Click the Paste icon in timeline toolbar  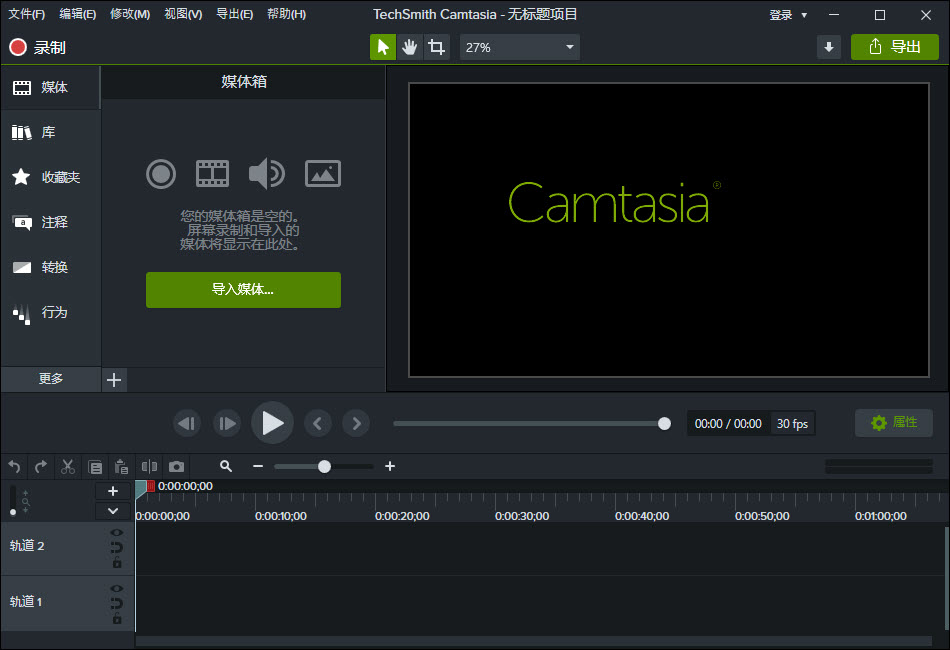point(121,466)
